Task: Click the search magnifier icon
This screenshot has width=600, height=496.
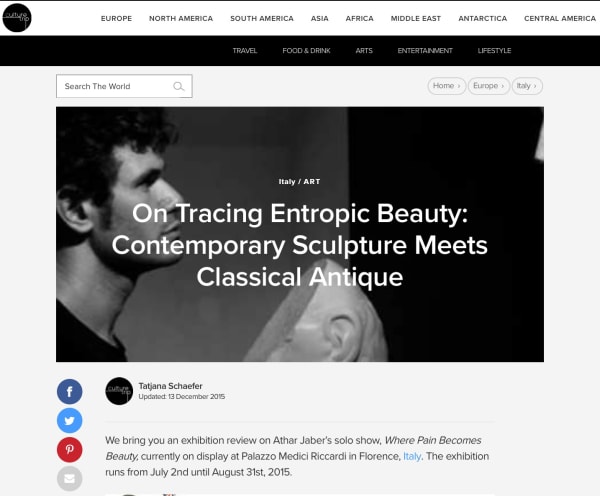Action: point(178,86)
